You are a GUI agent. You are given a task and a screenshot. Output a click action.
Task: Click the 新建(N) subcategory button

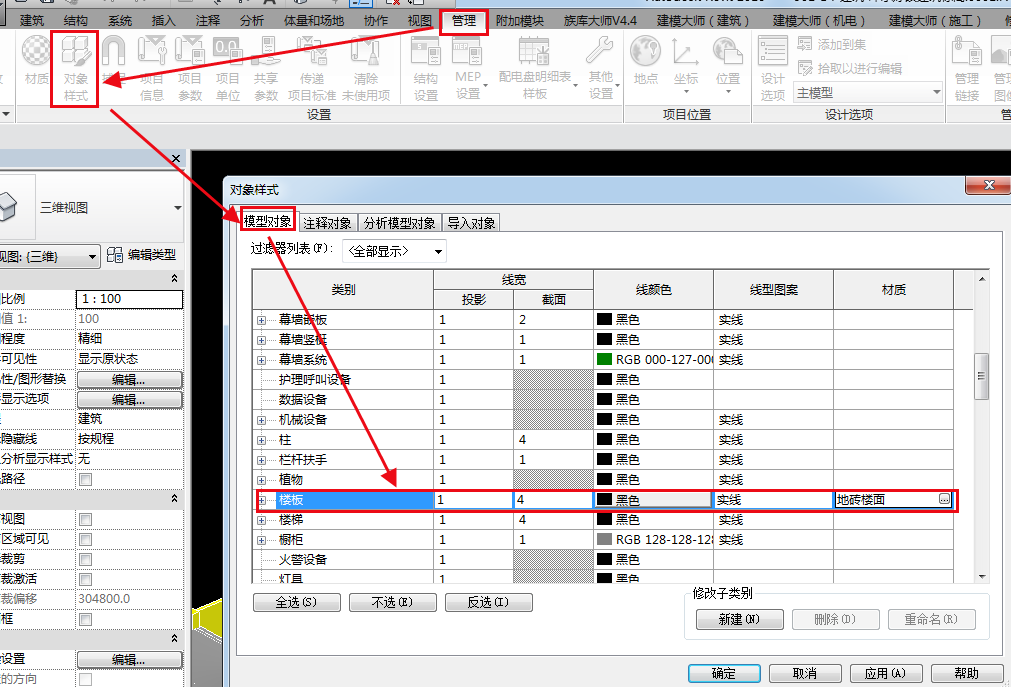pos(740,619)
